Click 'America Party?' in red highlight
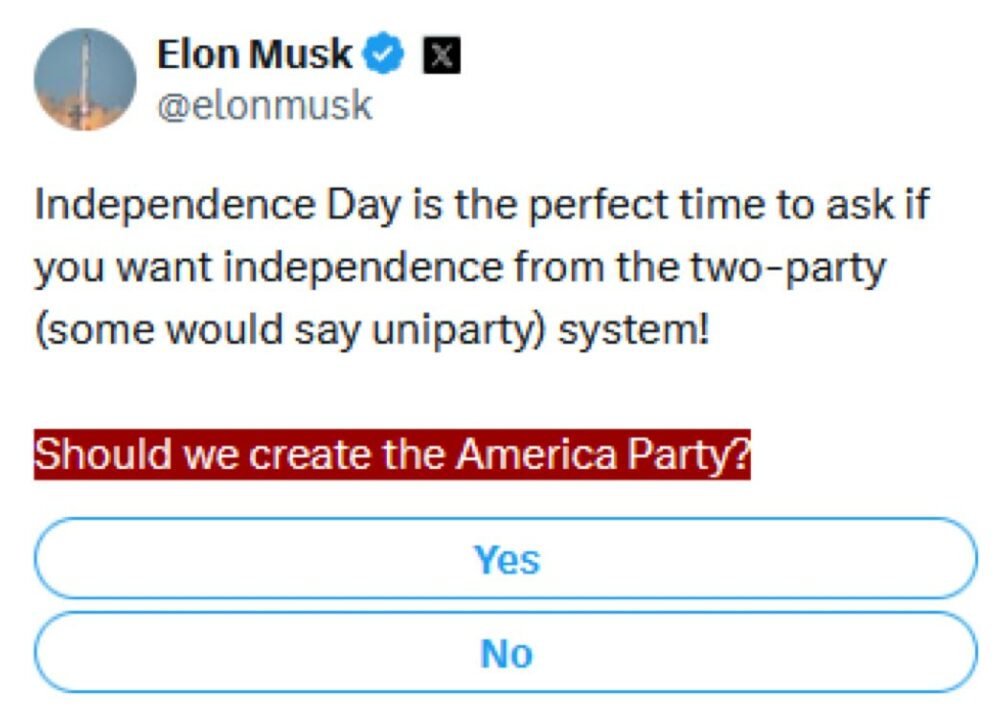 [603, 455]
